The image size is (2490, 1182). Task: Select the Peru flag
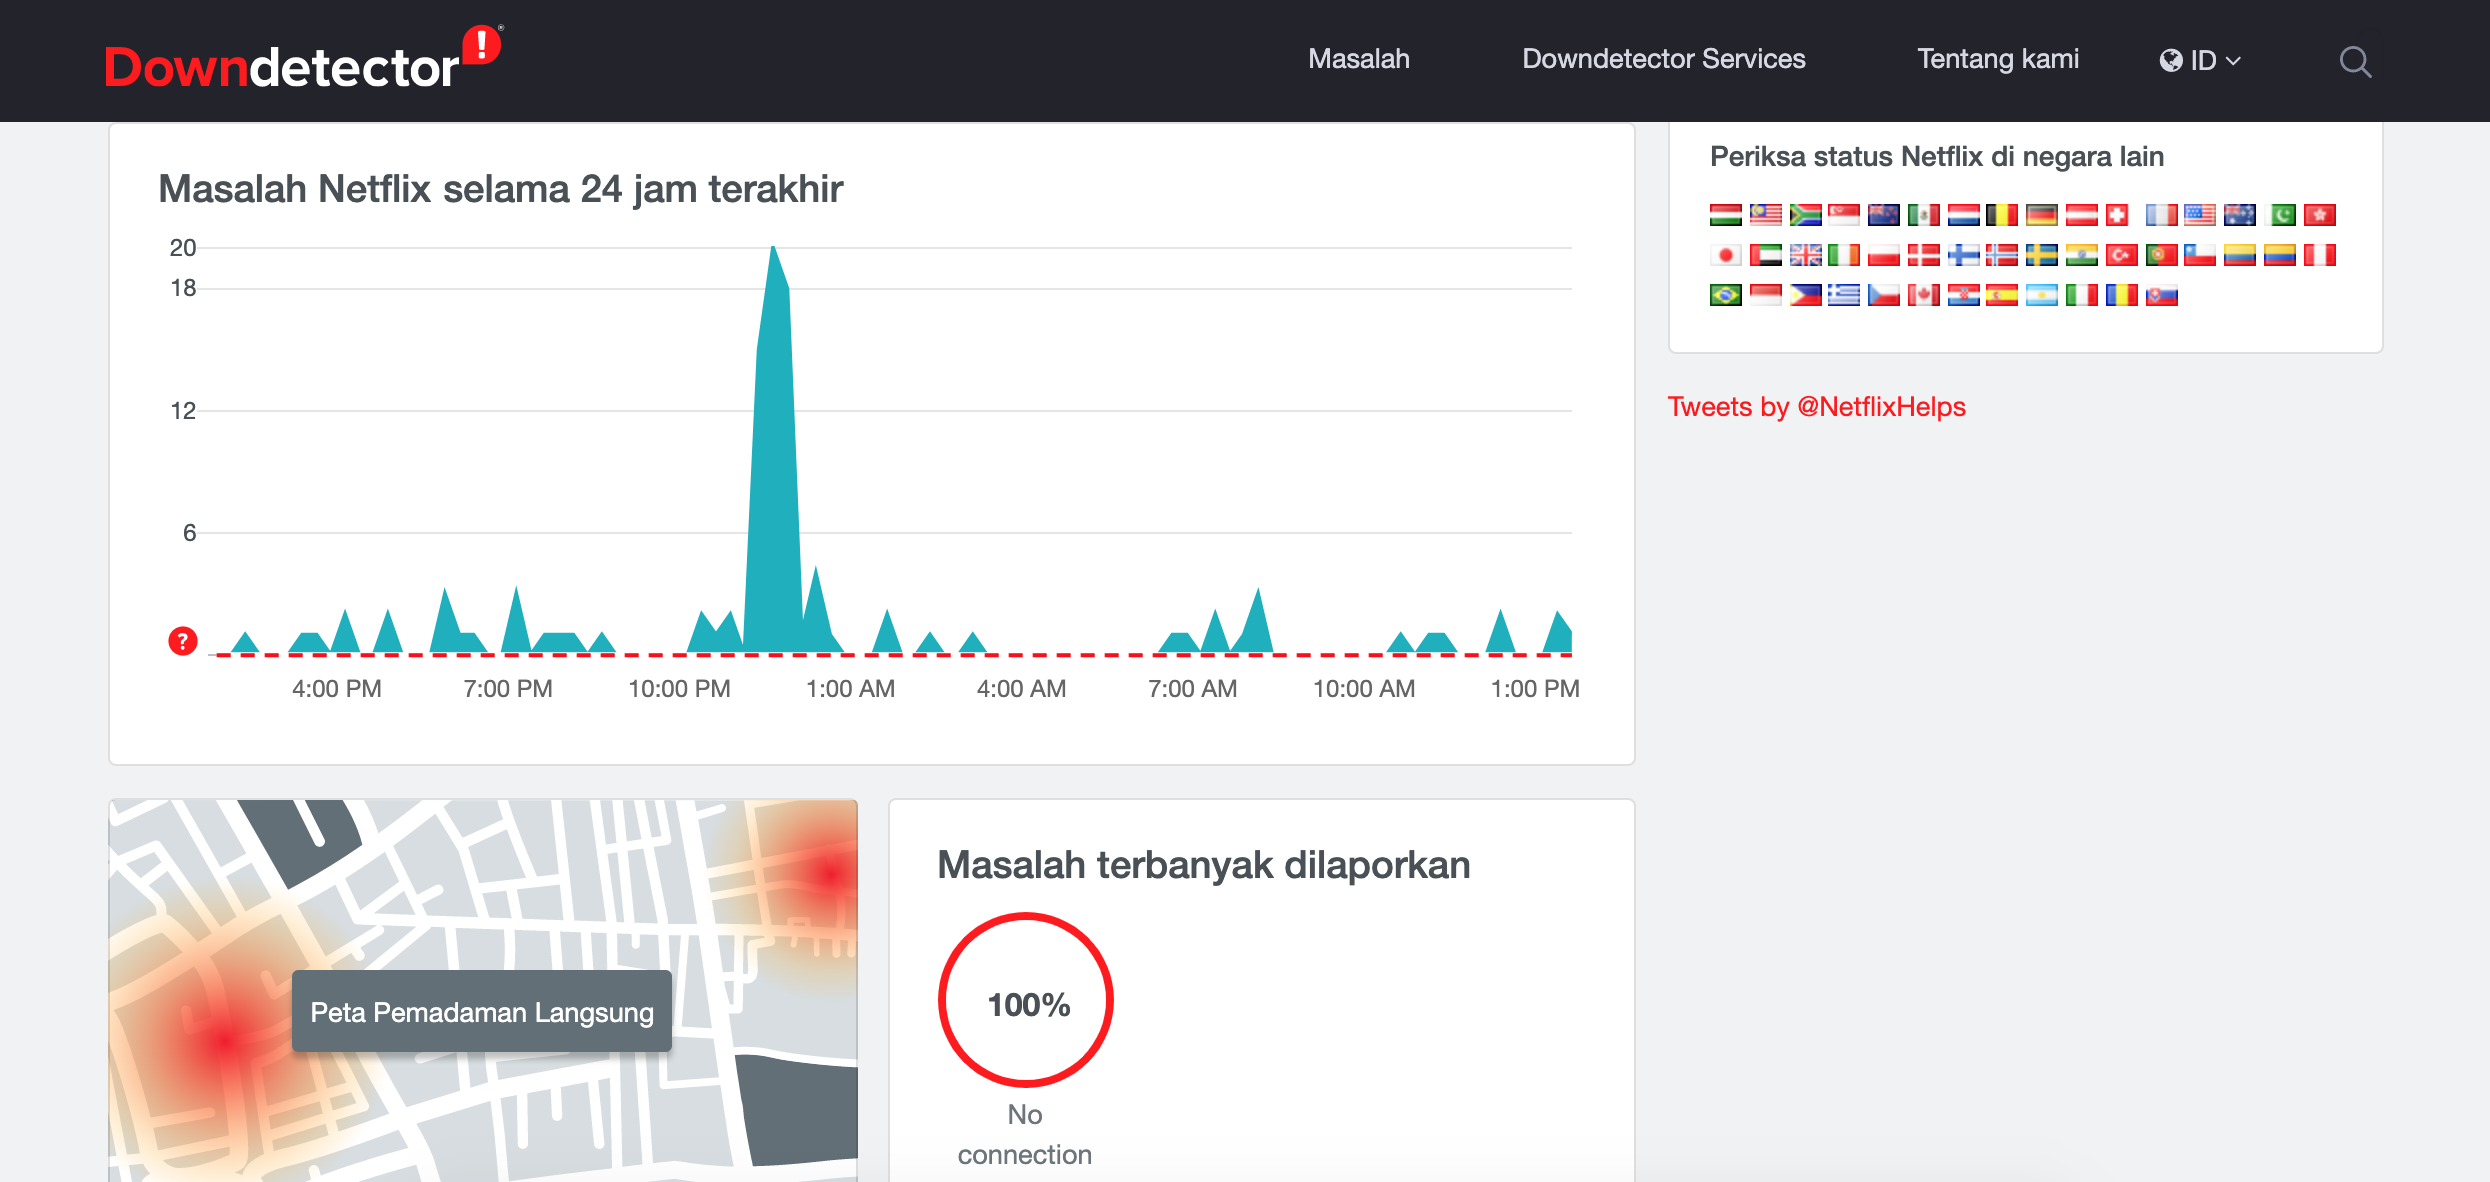(x=2320, y=255)
